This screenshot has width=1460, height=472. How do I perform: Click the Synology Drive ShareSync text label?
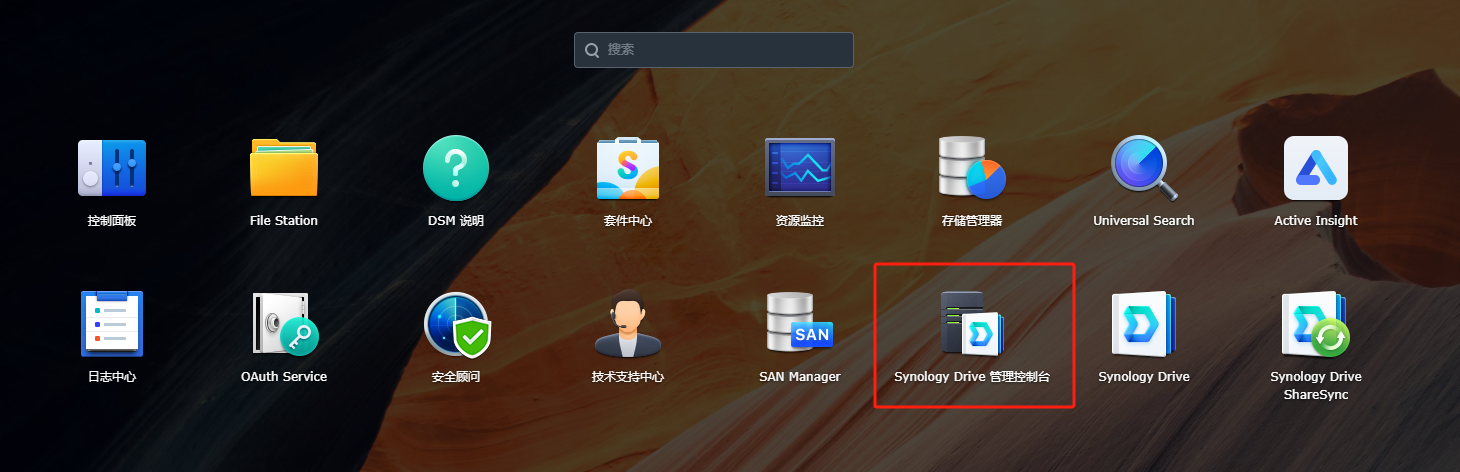click(1316, 386)
